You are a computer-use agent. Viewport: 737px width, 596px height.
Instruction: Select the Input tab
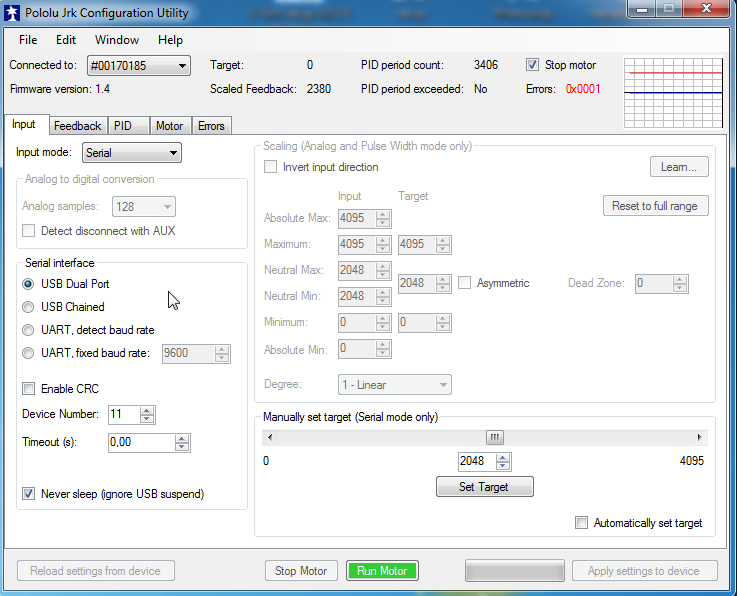tap(24, 124)
